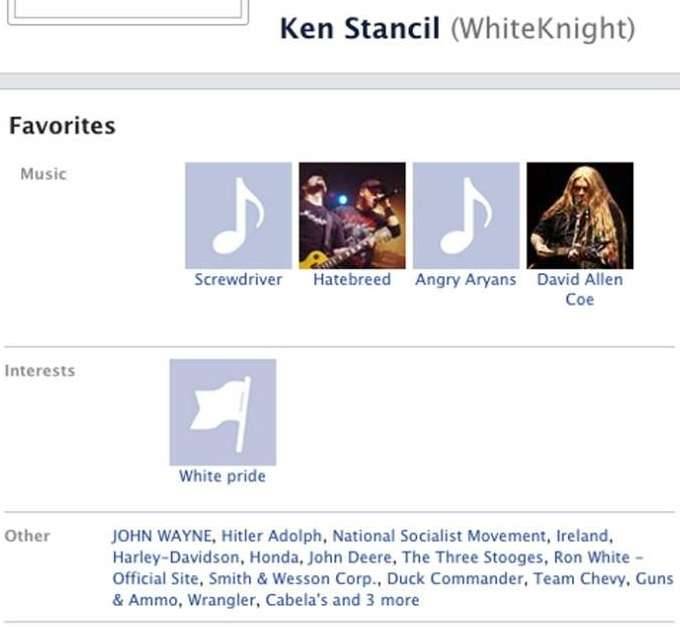Follow the David Allen Coe name link
The height and width of the screenshot is (627, 680).
click(580, 289)
